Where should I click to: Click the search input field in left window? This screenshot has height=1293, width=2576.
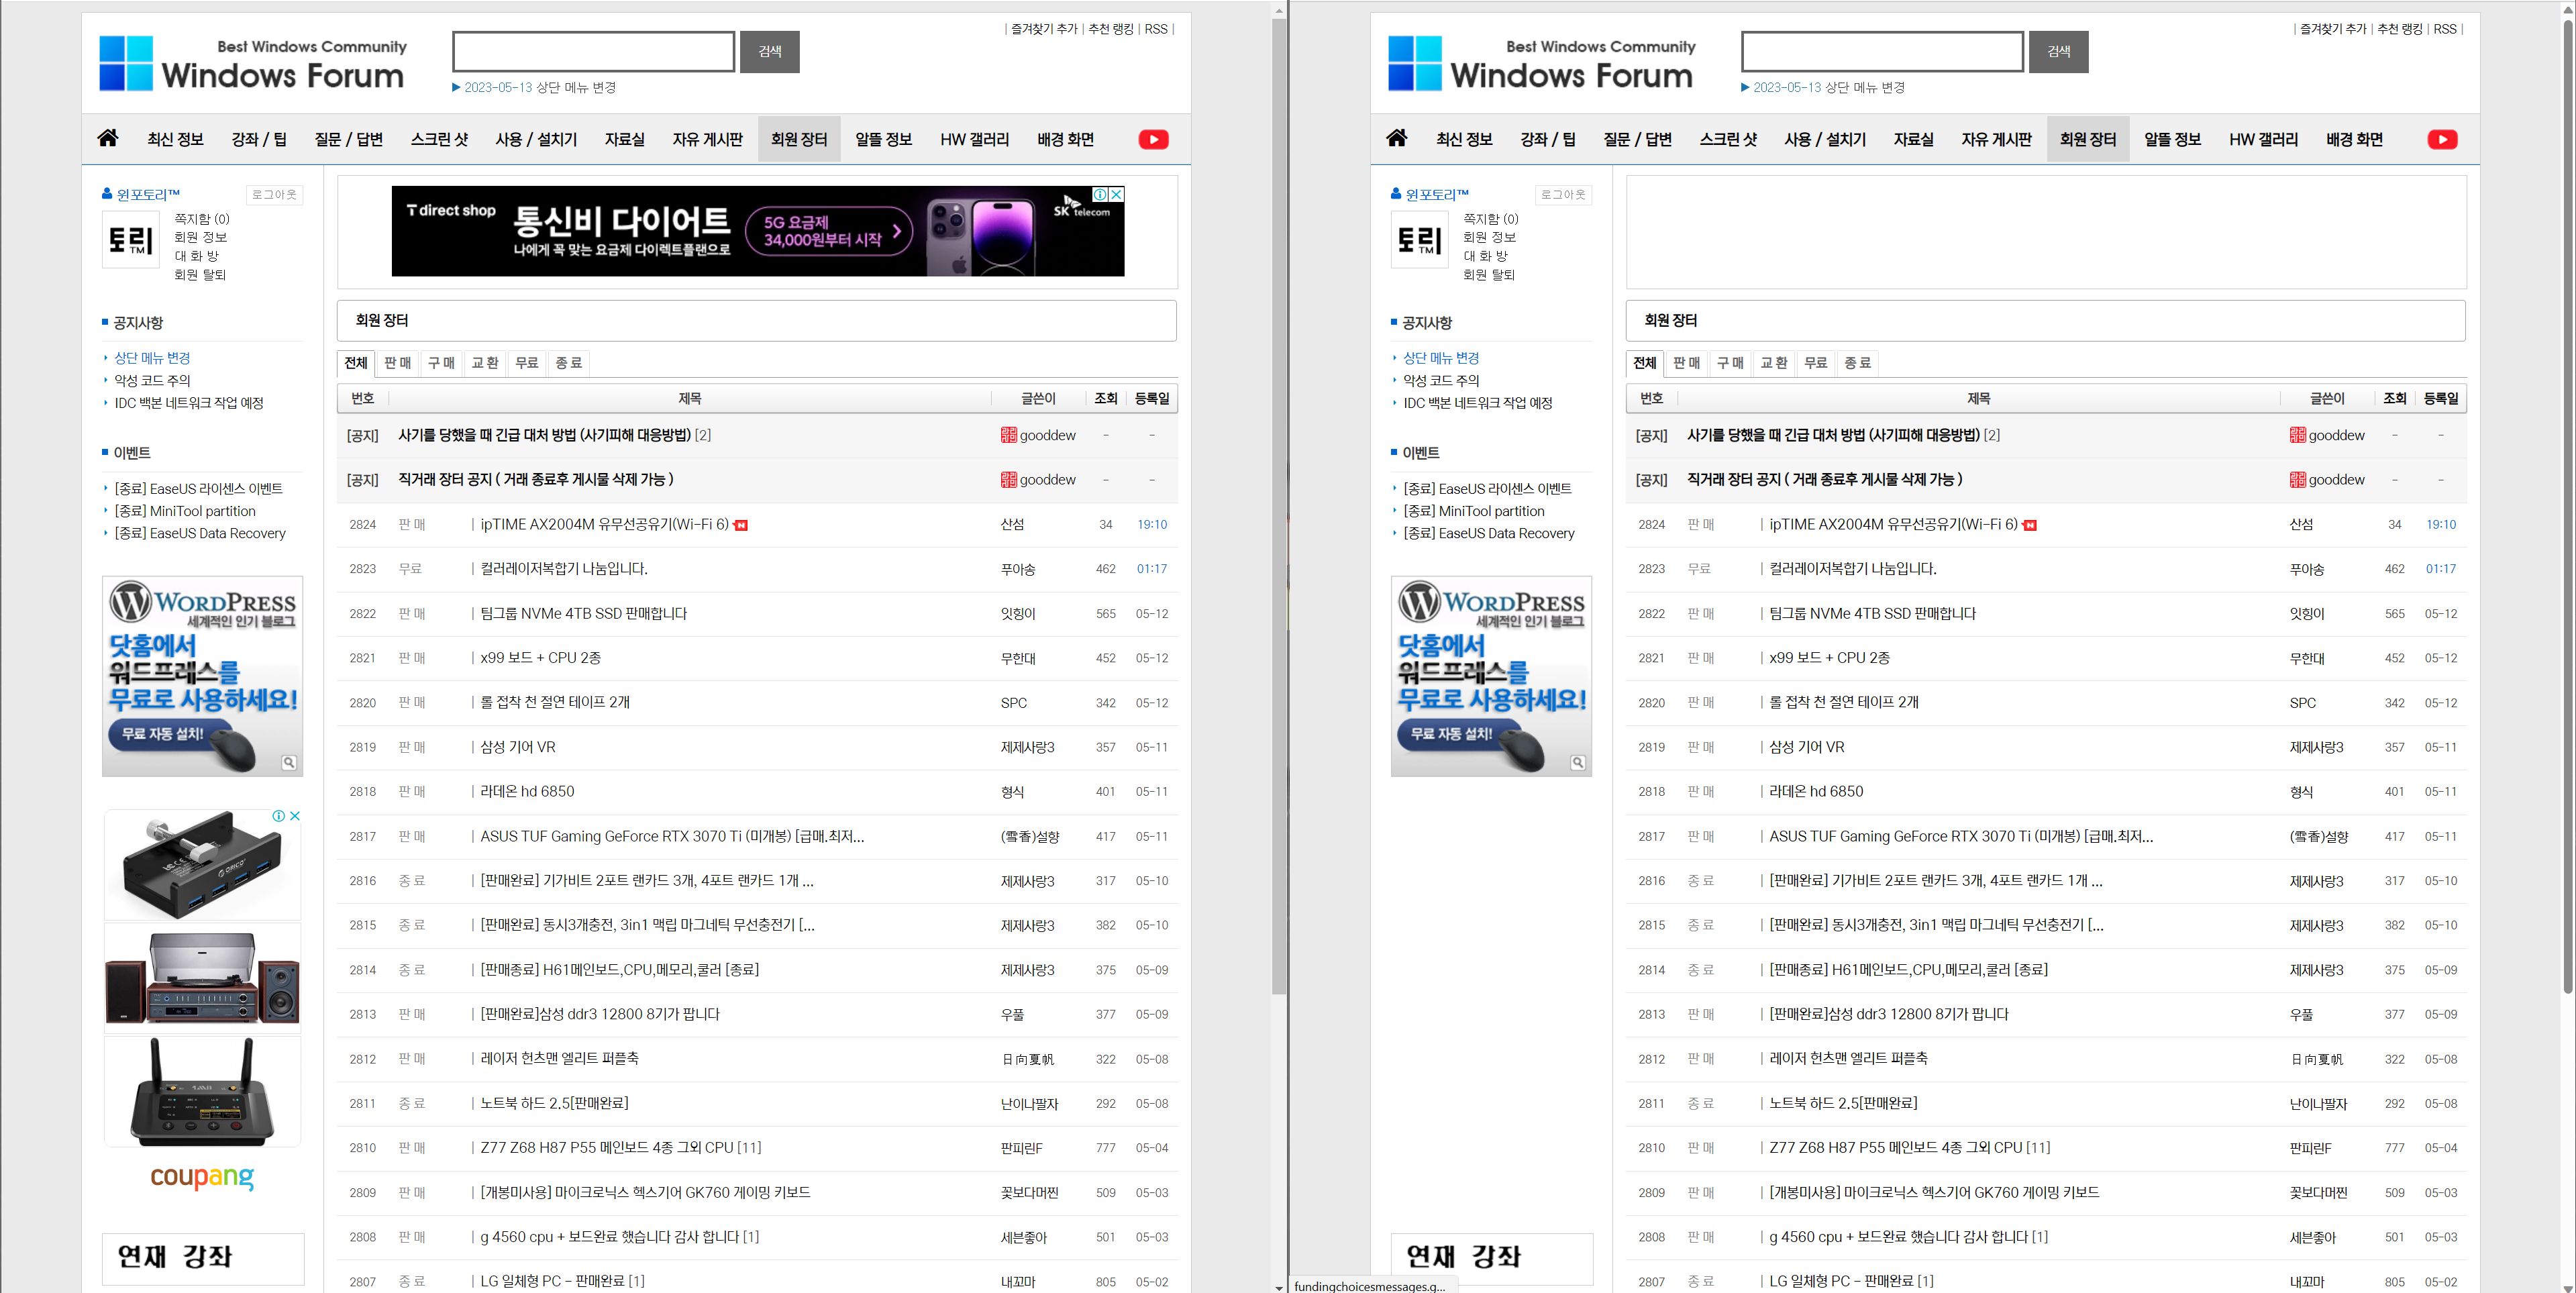click(594, 51)
